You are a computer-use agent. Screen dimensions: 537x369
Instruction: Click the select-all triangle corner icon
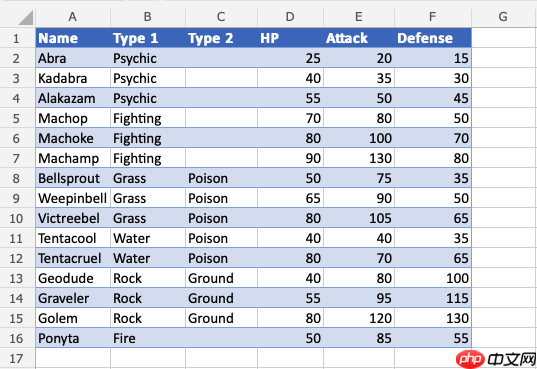[x=26, y=18]
